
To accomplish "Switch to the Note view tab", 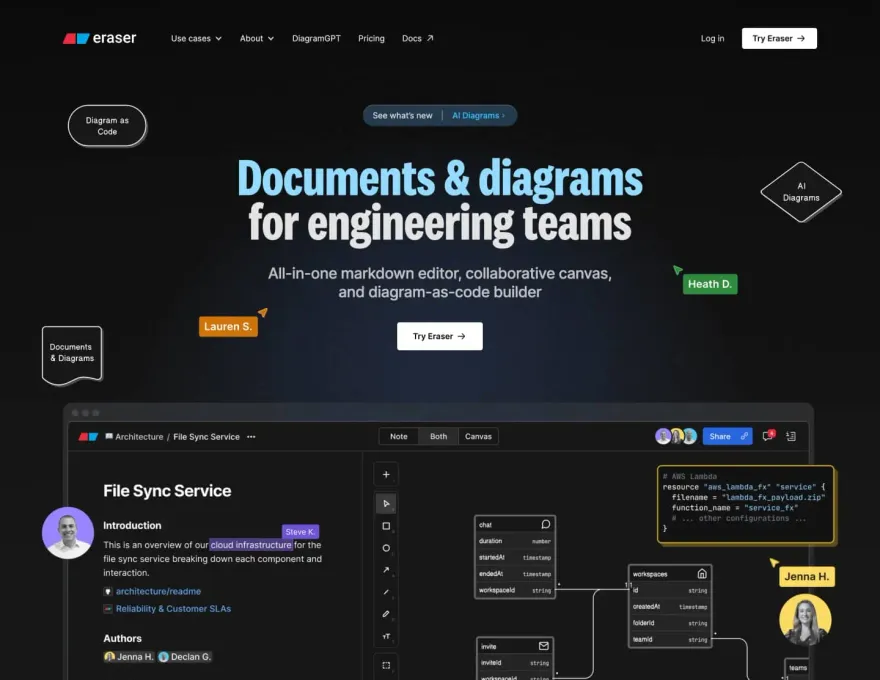I will click(x=398, y=436).
